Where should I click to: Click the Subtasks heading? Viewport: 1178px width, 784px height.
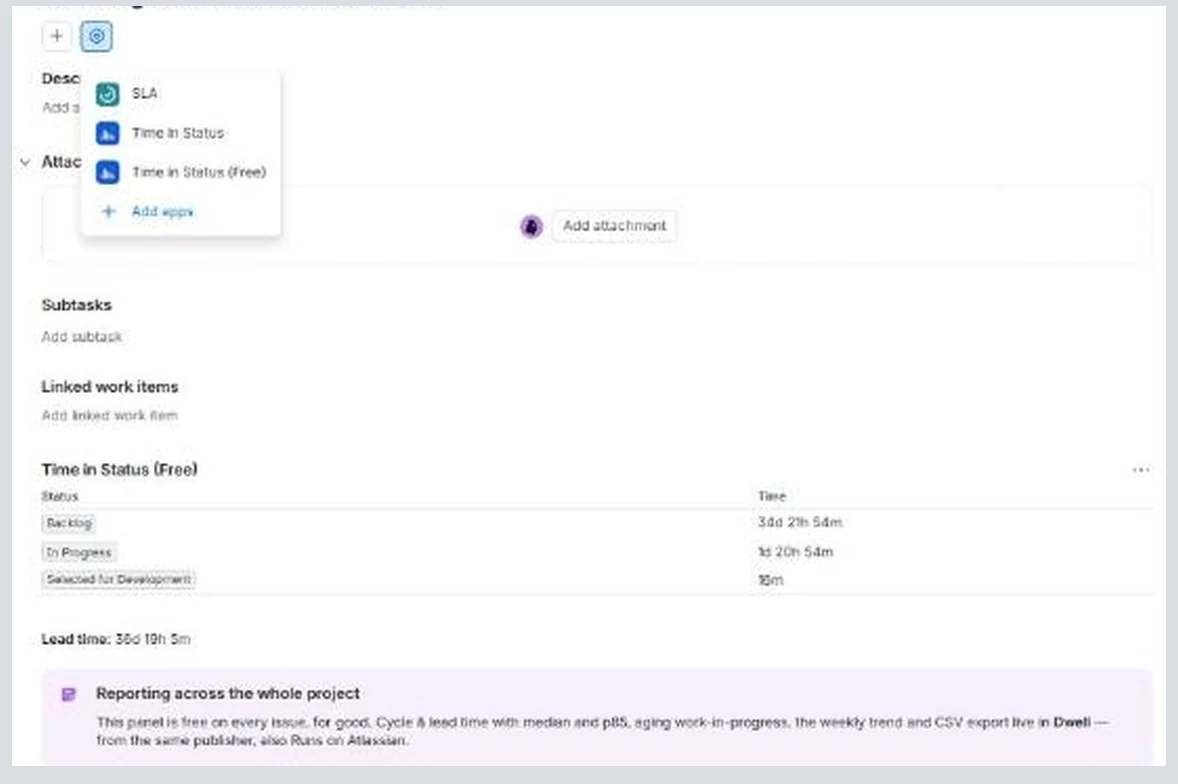point(77,305)
